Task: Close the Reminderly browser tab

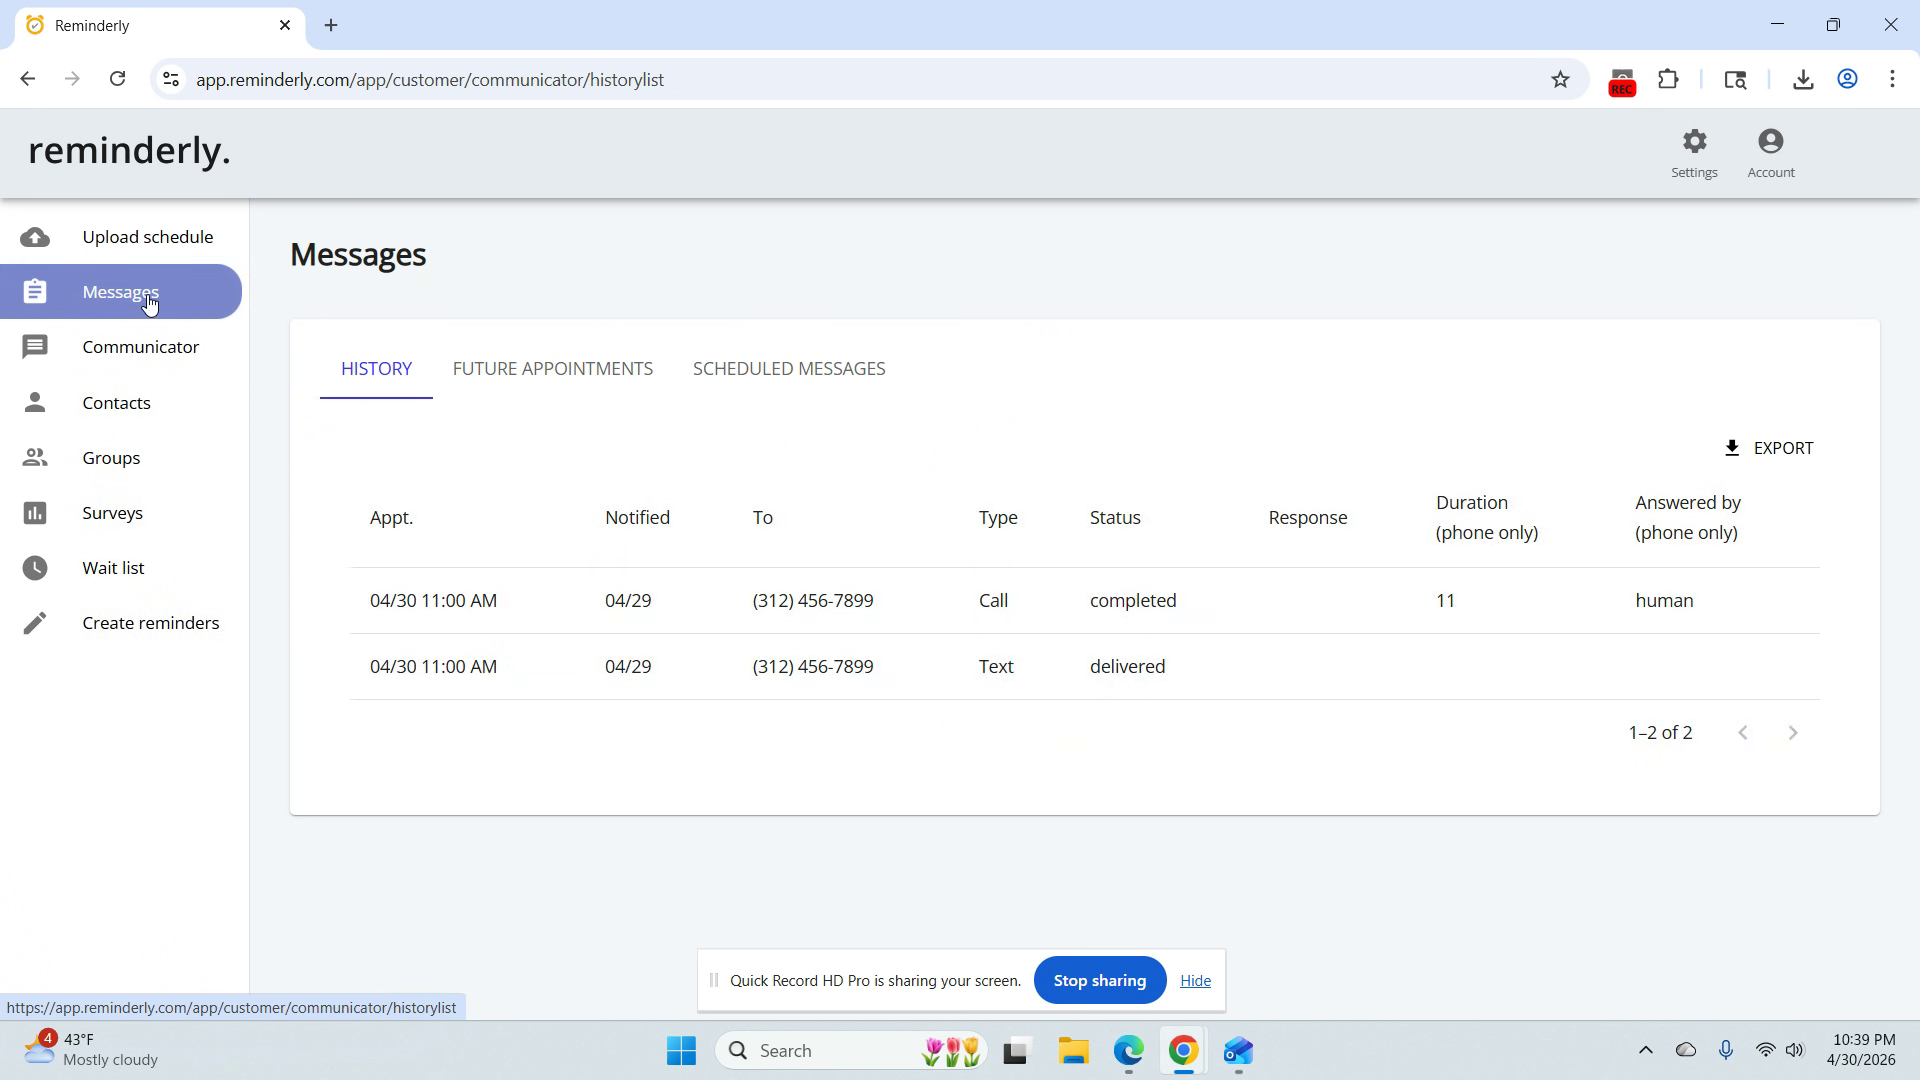Action: click(285, 25)
